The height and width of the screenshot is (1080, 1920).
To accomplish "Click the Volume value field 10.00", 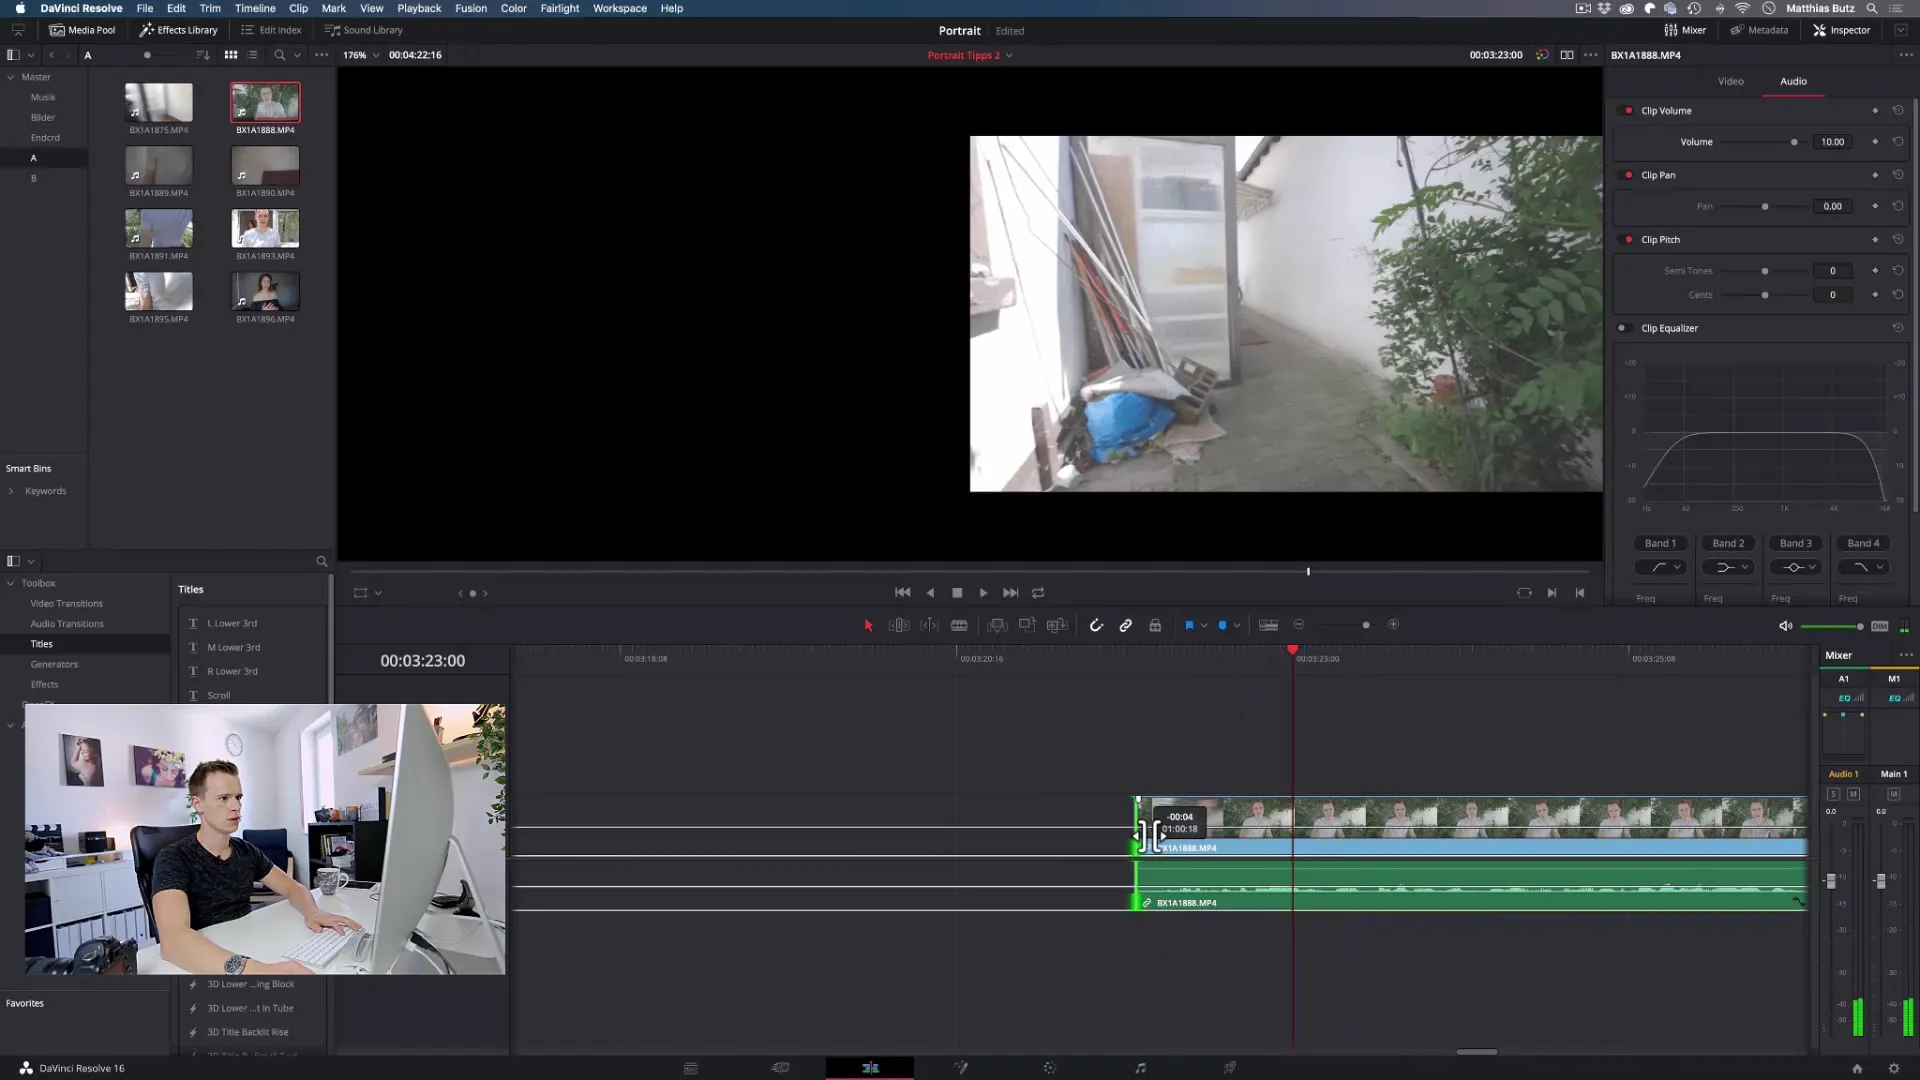I will click(x=1832, y=142).
